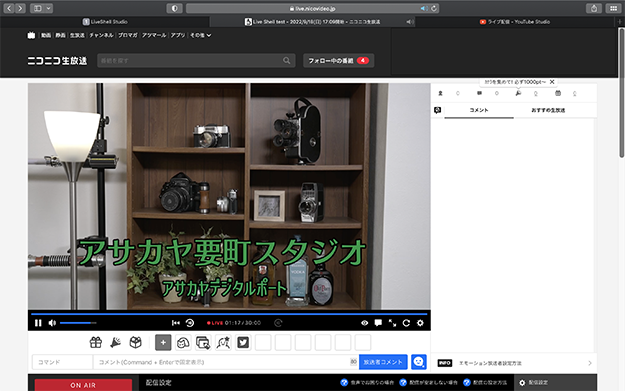Mute the player volume speaker icon
625x391 pixels.
tap(52, 323)
